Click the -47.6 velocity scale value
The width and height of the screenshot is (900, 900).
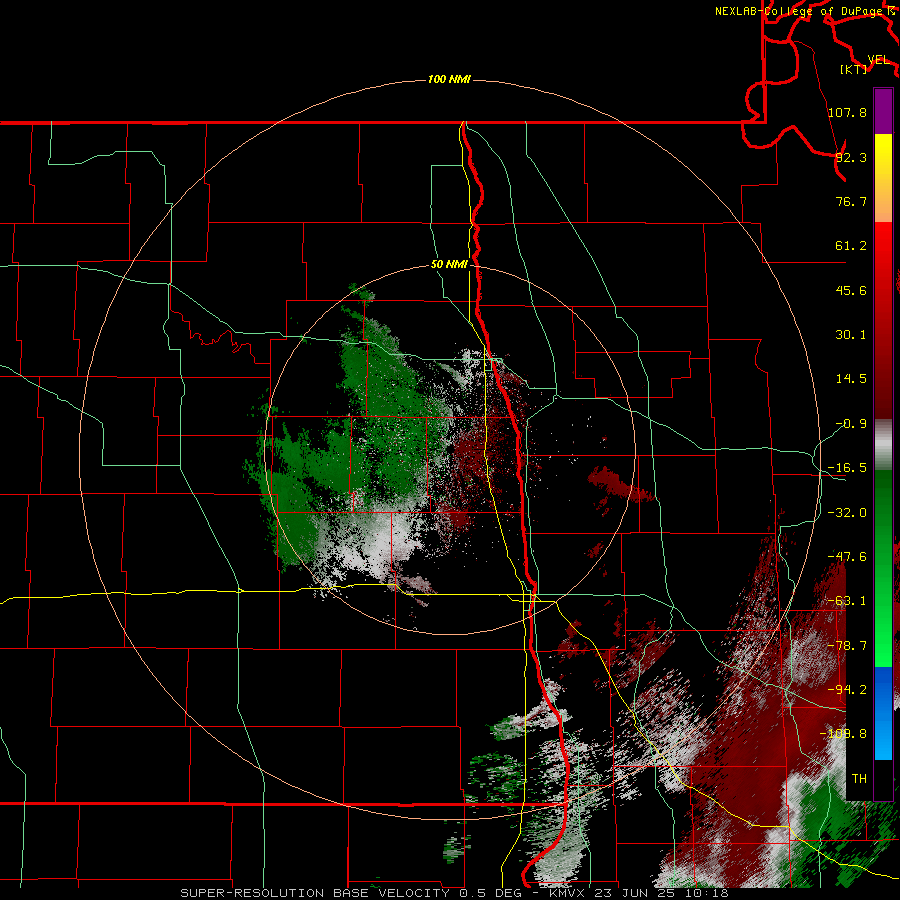[x=847, y=557]
